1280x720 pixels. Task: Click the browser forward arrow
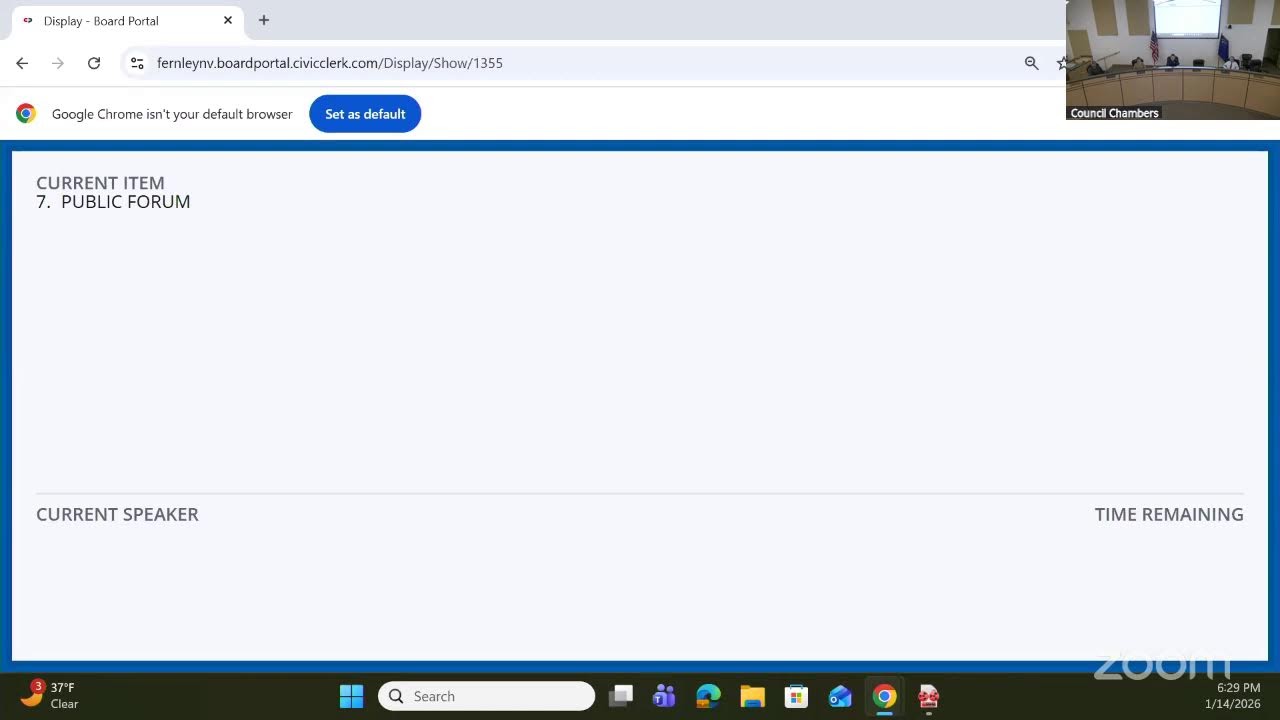tap(58, 63)
